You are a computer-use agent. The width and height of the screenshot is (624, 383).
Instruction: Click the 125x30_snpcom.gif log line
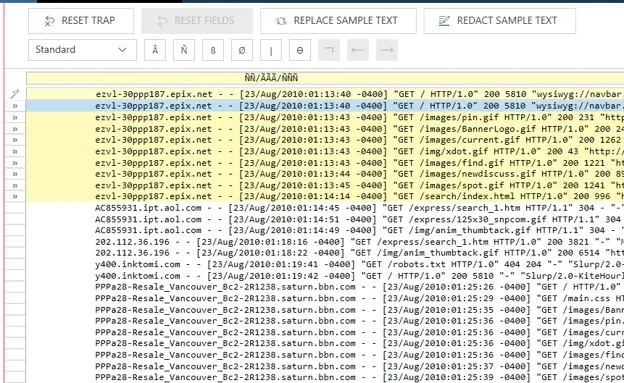click(325, 219)
